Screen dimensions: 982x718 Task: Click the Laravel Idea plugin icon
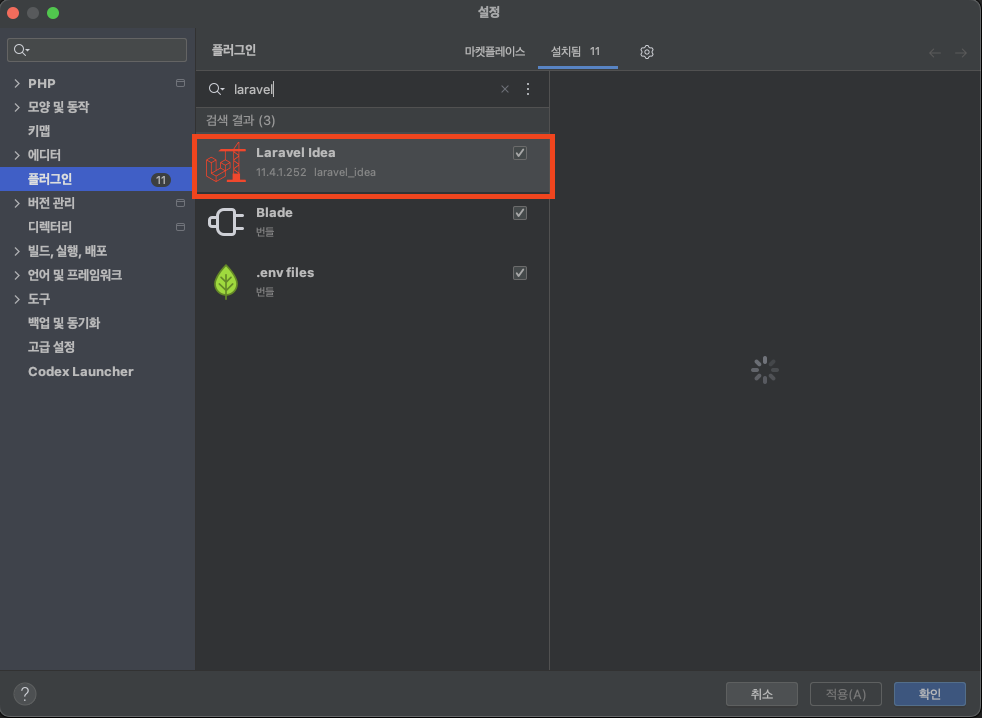(x=226, y=162)
